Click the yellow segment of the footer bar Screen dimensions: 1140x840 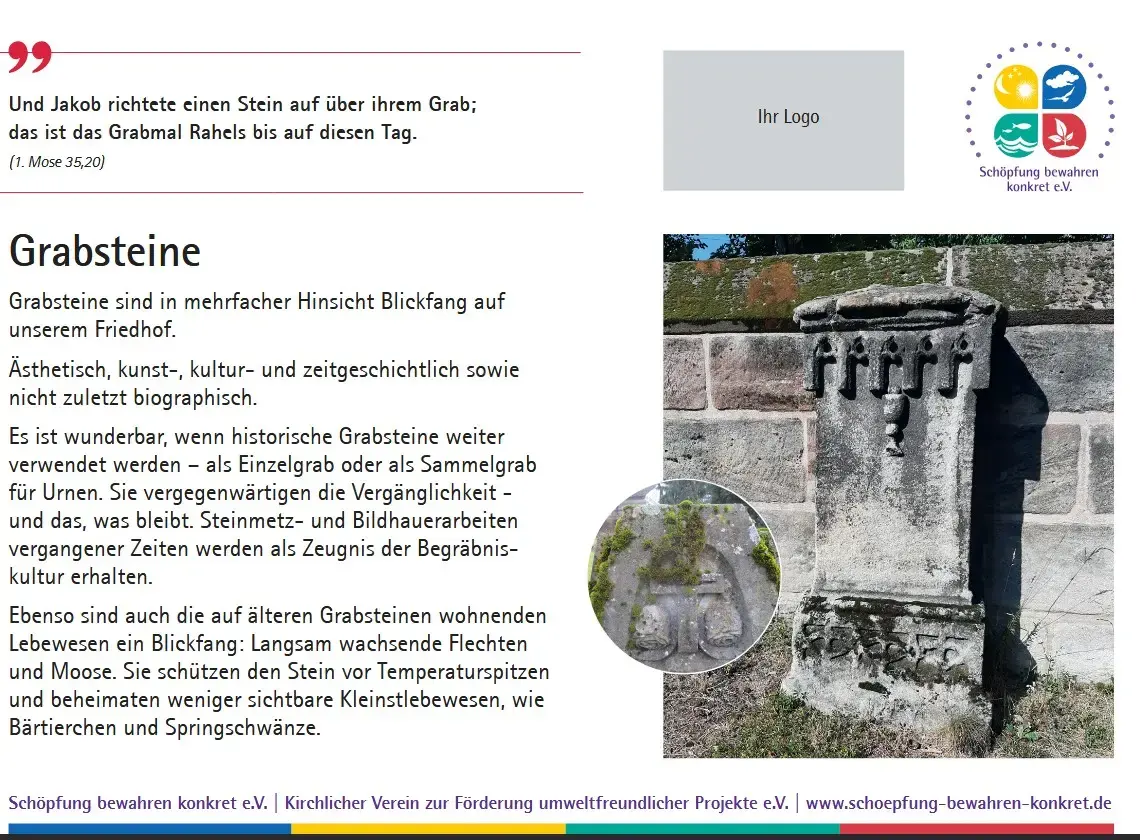click(x=428, y=829)
